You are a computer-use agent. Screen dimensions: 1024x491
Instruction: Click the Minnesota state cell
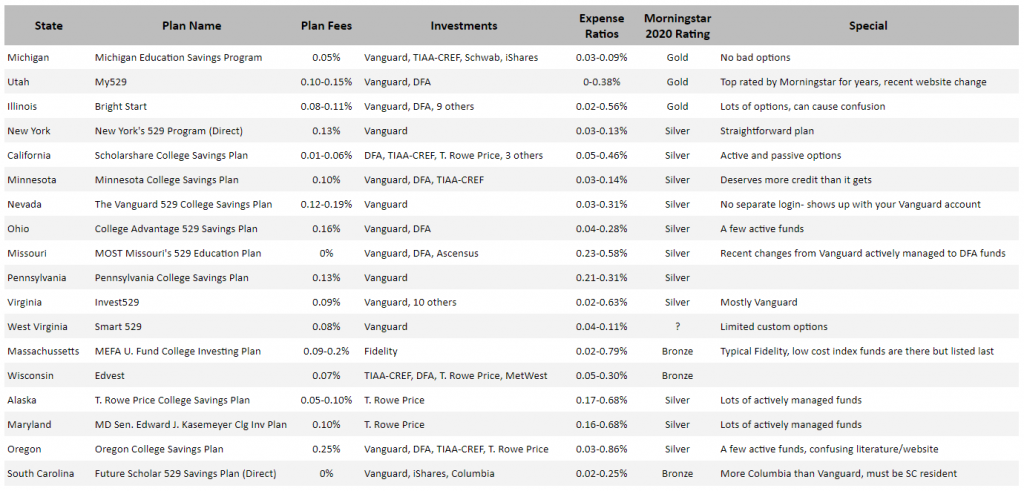(x=32, y=180)
